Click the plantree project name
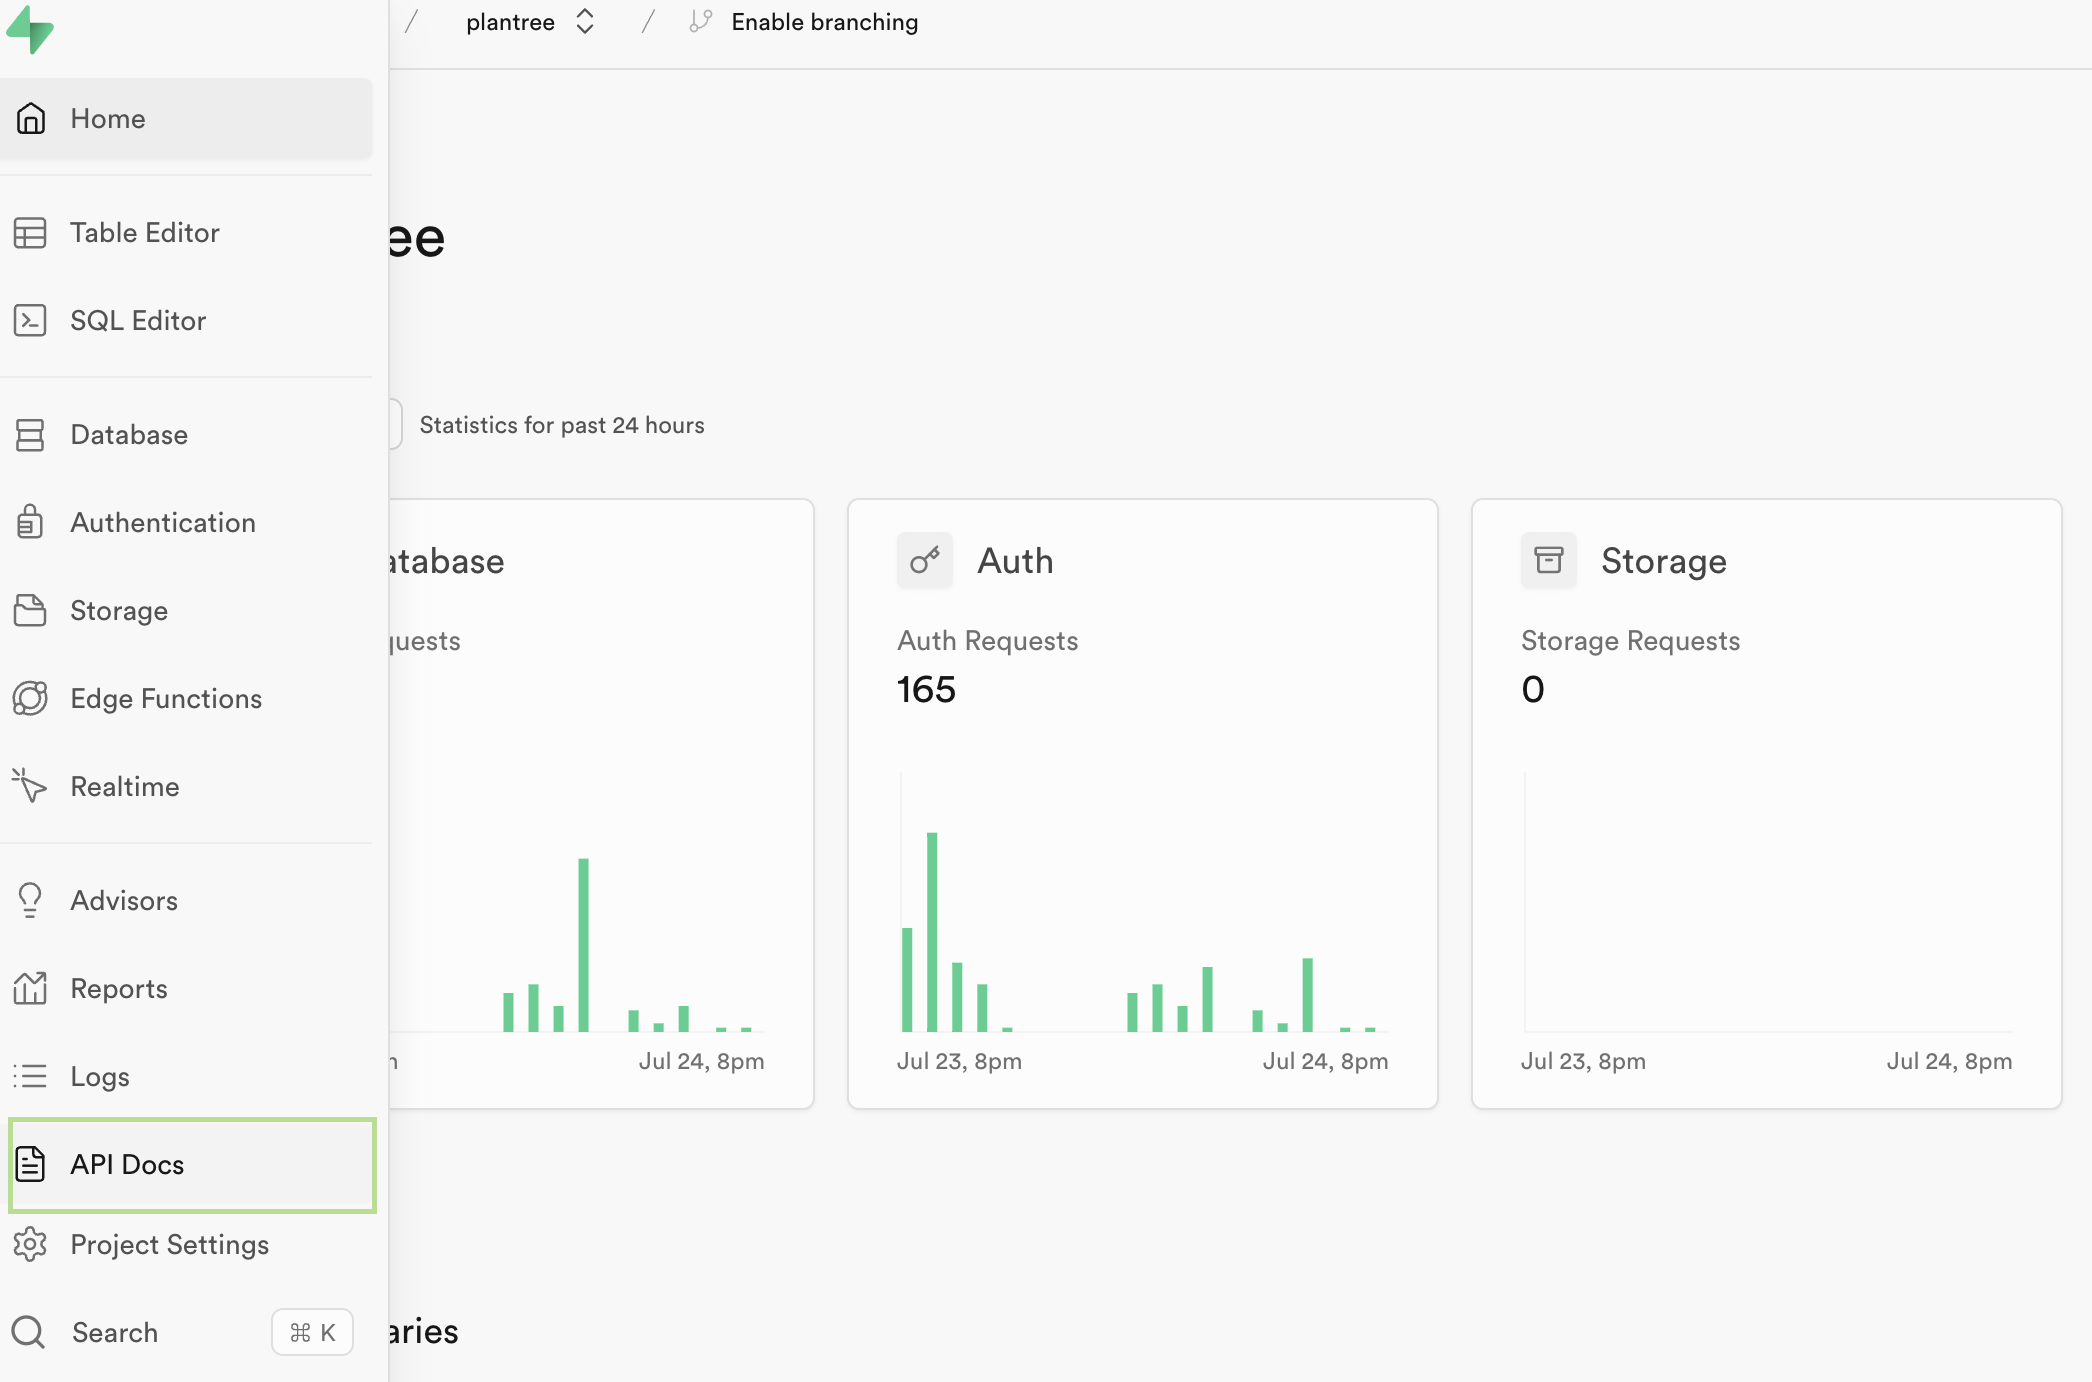Screen dimensions: 2092x1382 [510, 22]
